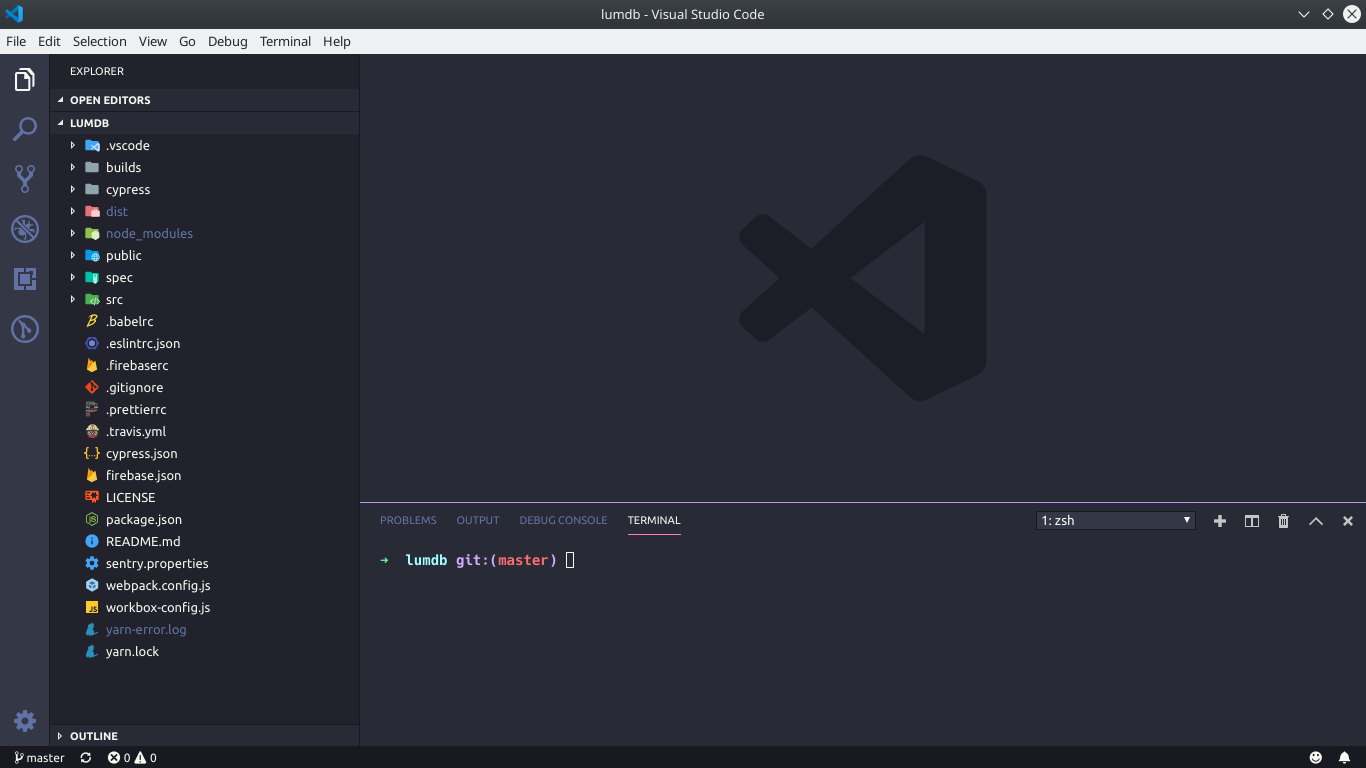This screenshot has width=1366, height=768.
Task: Click the synchronize changes icon in status bar
Action: pyautogui.click(x=86, y=758)
